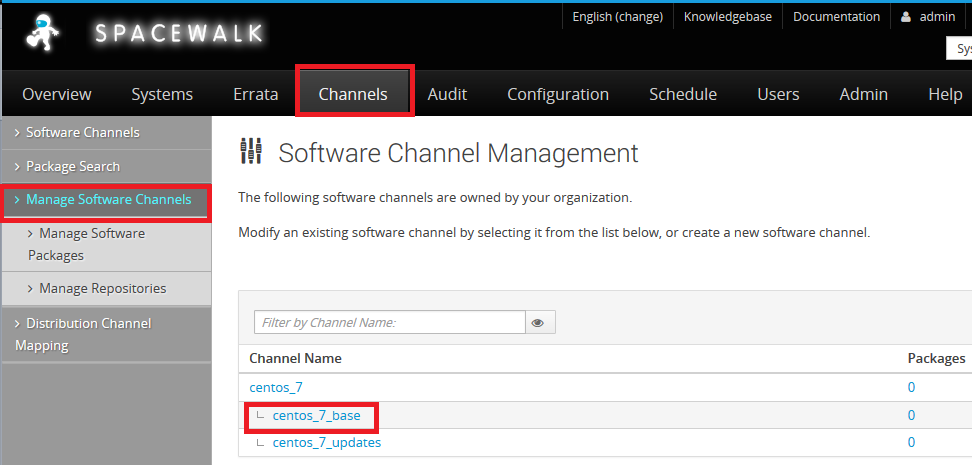Screen dimensions: 972x465
Task: Click the Software Channel Management heading
Action: (458, 153)
